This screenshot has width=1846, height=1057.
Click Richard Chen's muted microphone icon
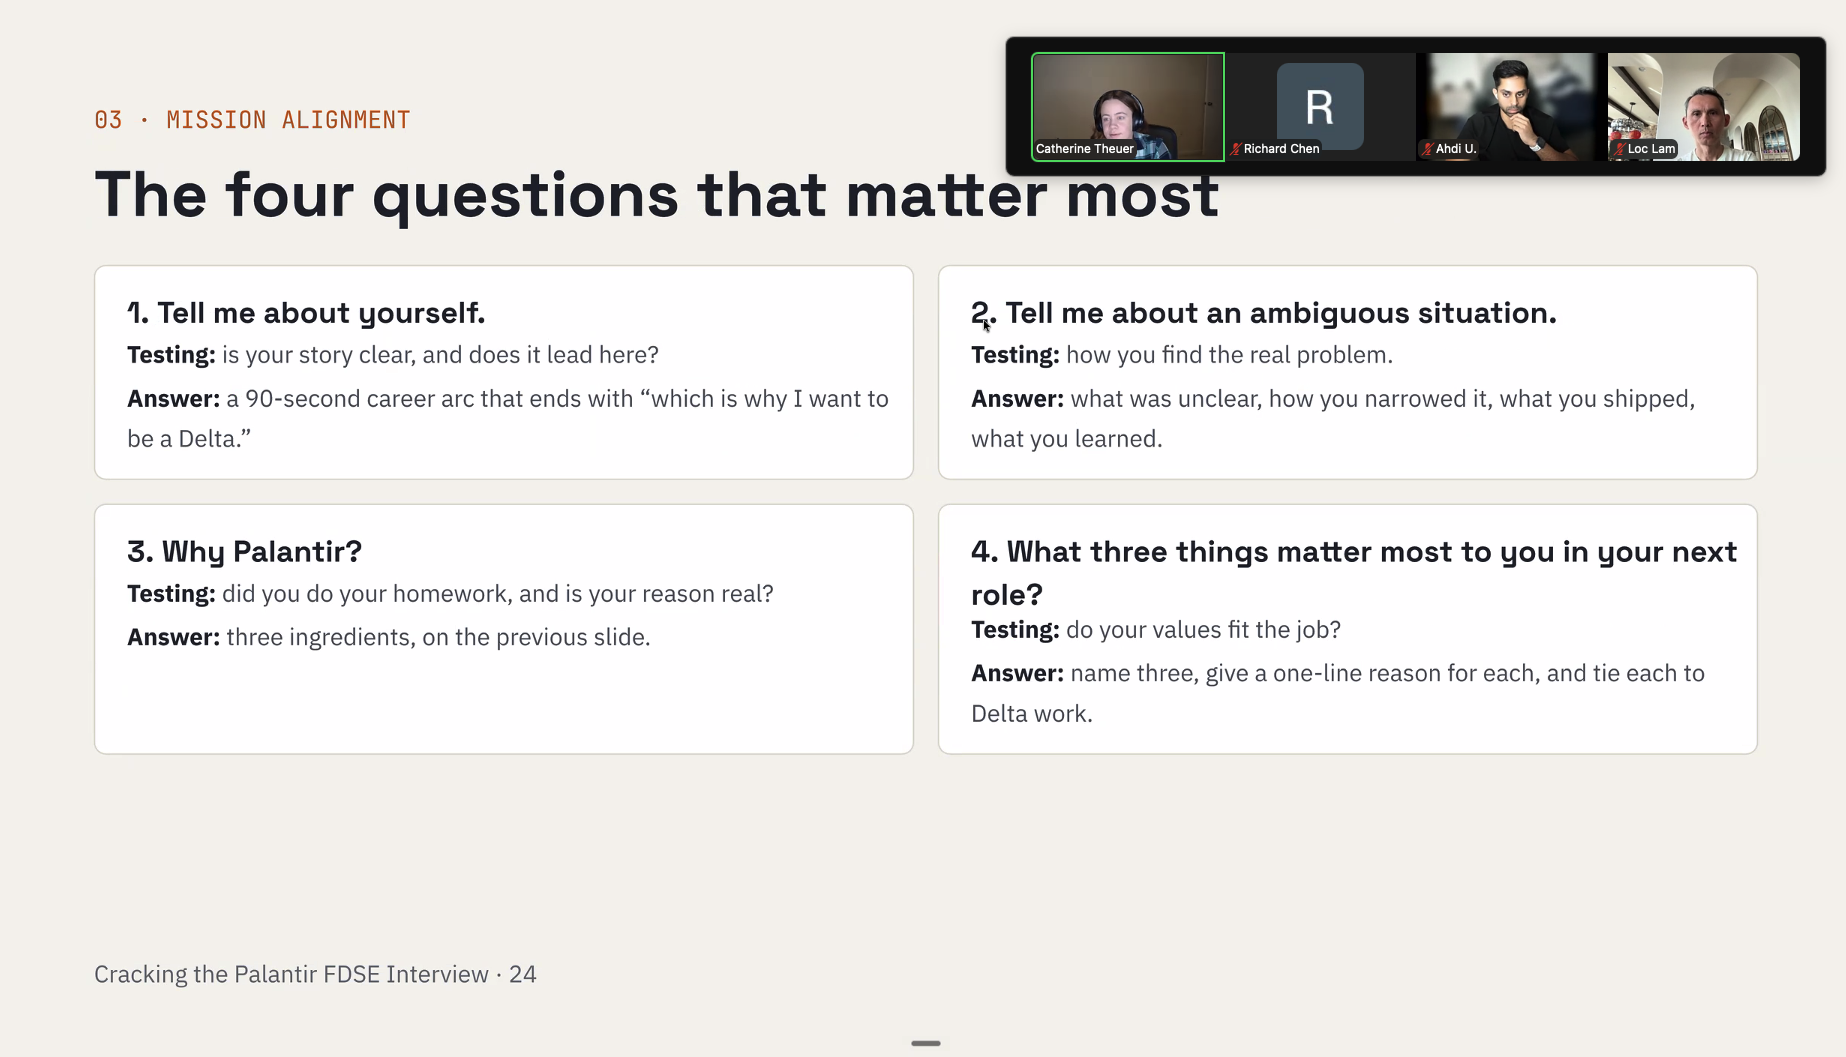[1236, 149]
